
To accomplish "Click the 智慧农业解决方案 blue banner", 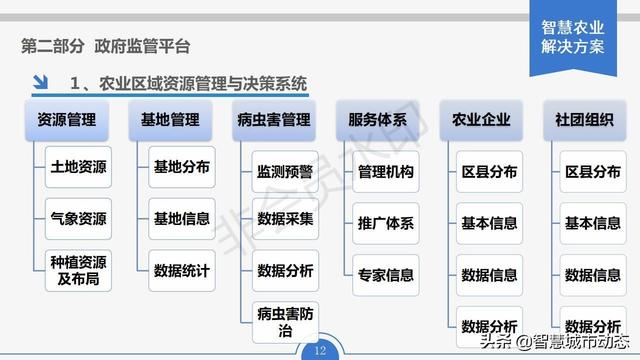I will [573, 38].
